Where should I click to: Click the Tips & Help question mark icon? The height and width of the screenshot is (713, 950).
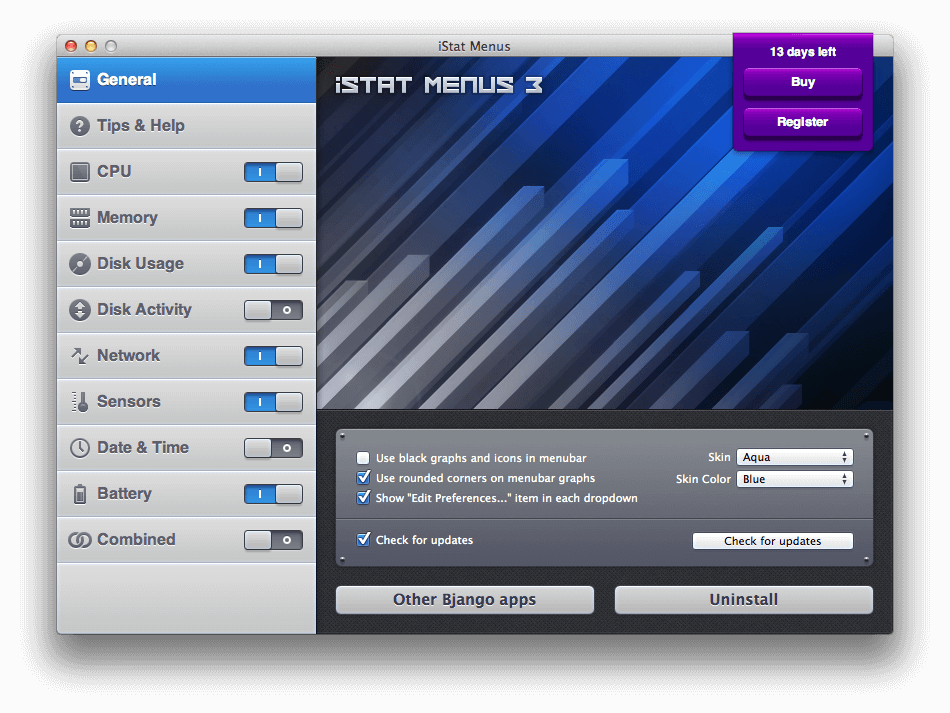pos(79,126)
